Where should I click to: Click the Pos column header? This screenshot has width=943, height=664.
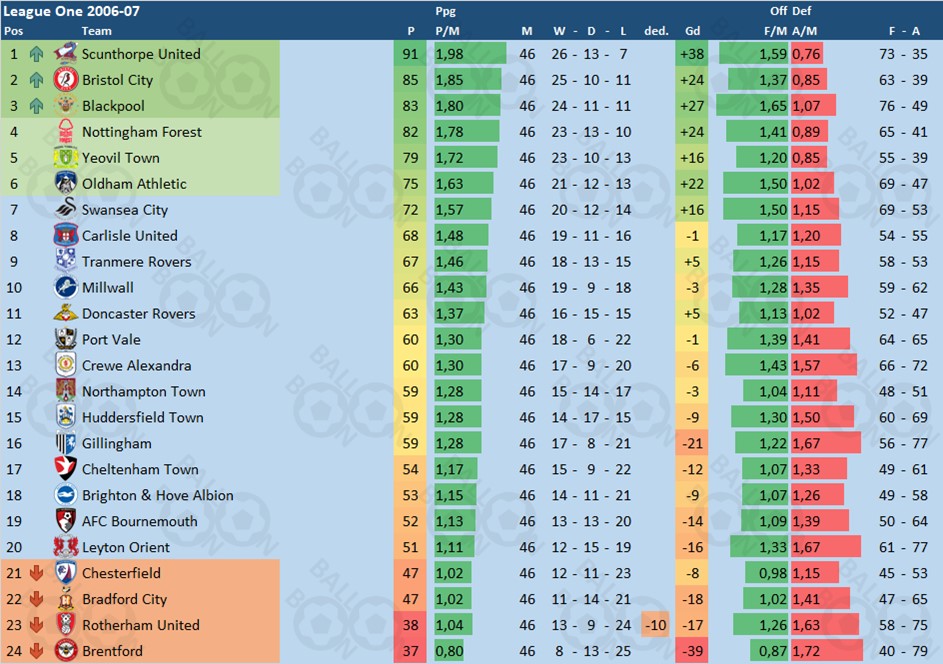(x=13, y=31)
